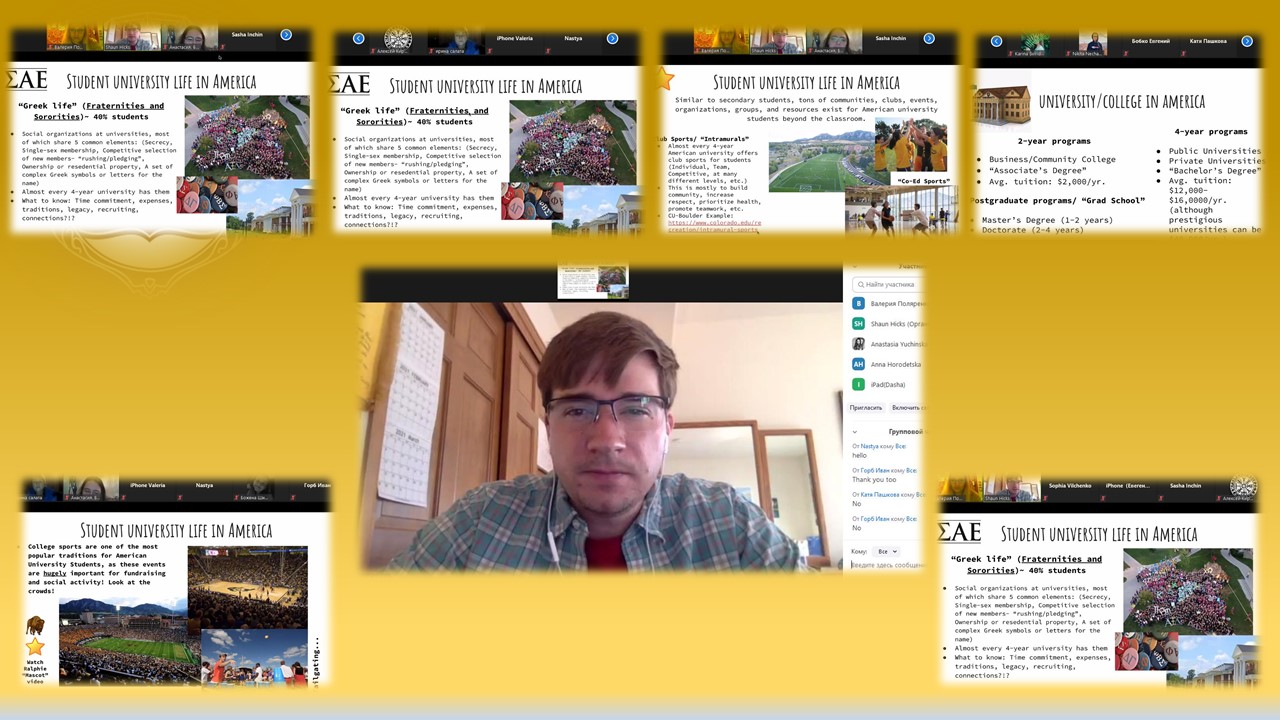This screenshot has height=720, width=1280.
Task: Collapse the Участники panel header chevron
Action: coord(855,267)
